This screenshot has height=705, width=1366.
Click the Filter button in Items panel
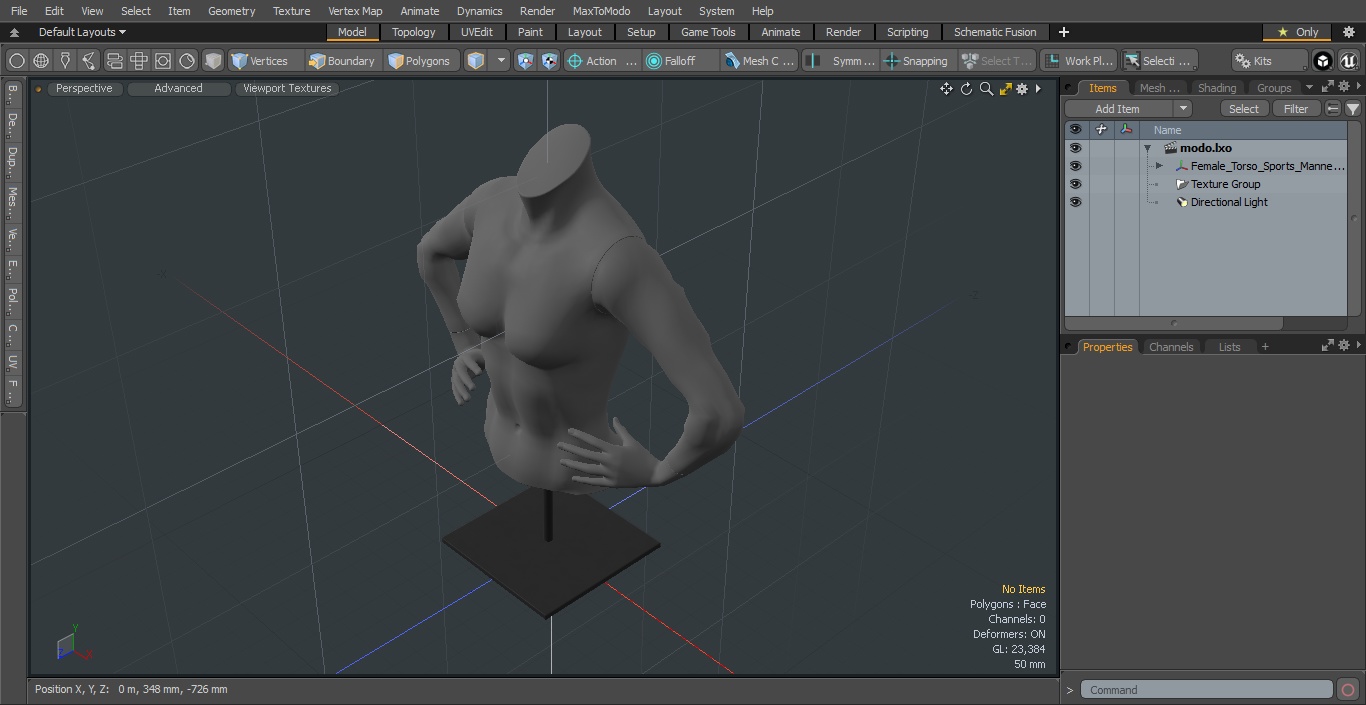pyautogui.click(x=1296, y=109)
